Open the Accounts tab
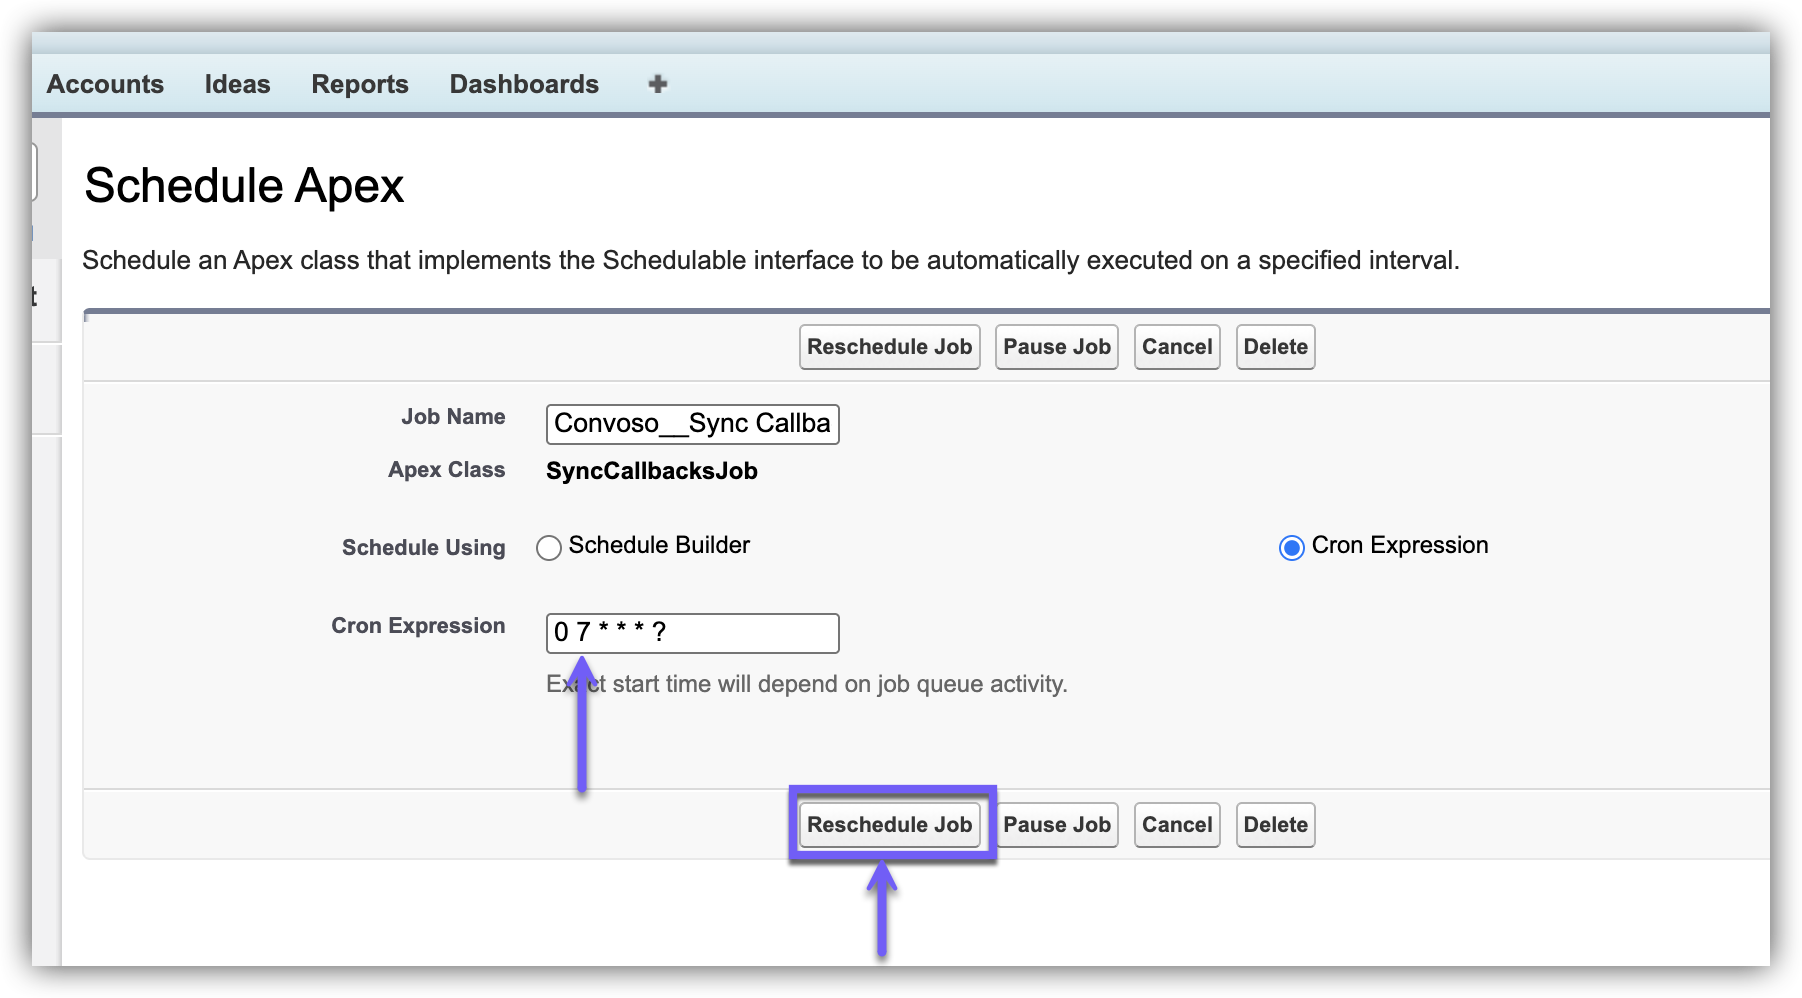Viewport: 1802px width, 998px height. 105,84
